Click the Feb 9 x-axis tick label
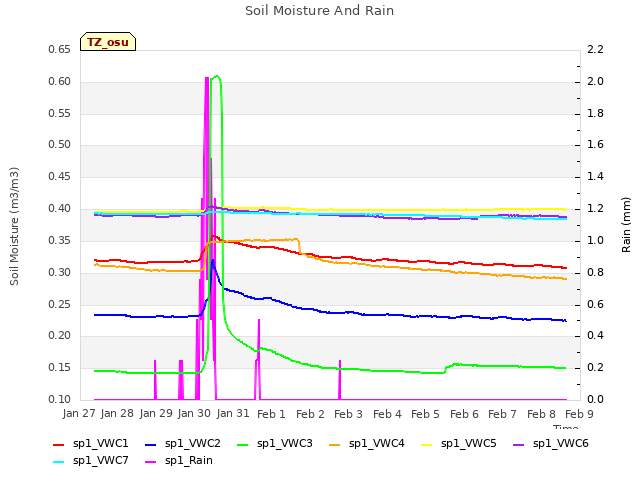 pos(579,414)
